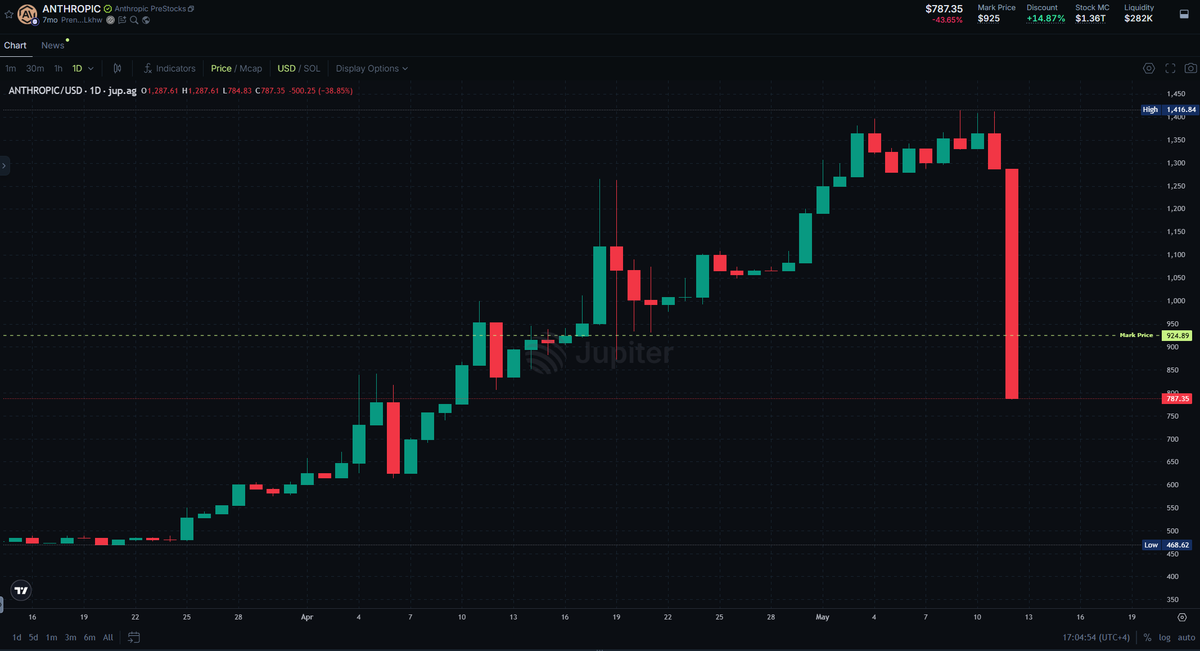The height and width of the screenshot is (651, 1200).
Task: Click the red 787.35 last price label
Action: (x=1177, y=398)
